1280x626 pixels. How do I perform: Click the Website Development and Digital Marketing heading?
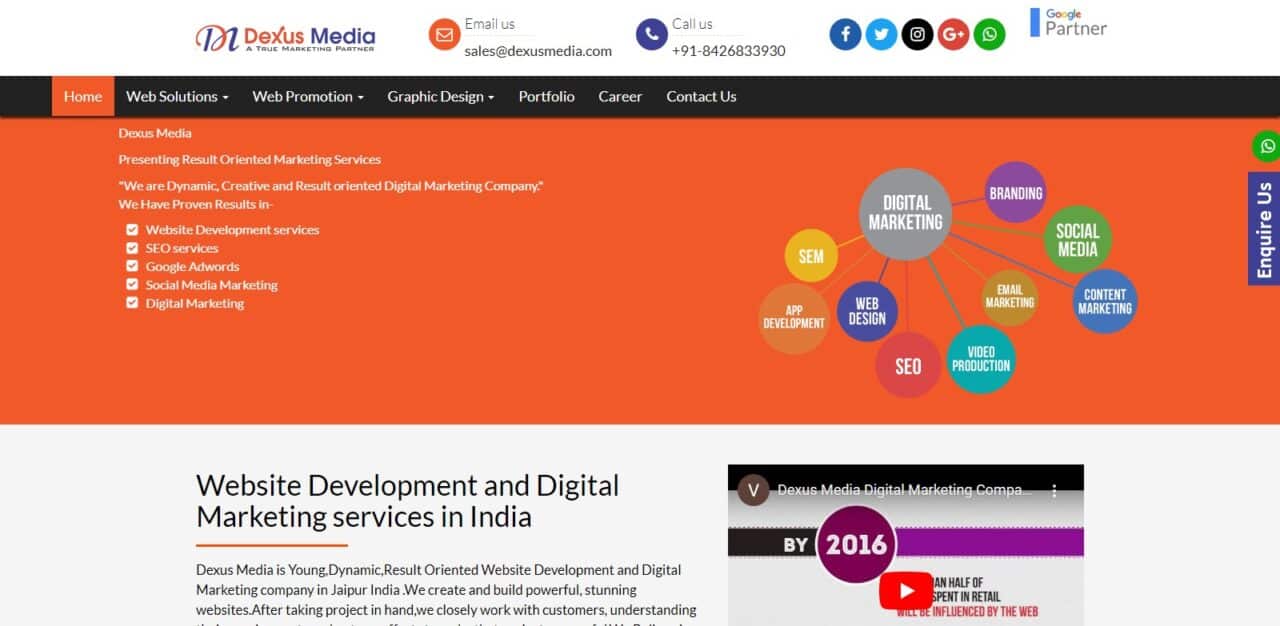[x=408, y=501]
